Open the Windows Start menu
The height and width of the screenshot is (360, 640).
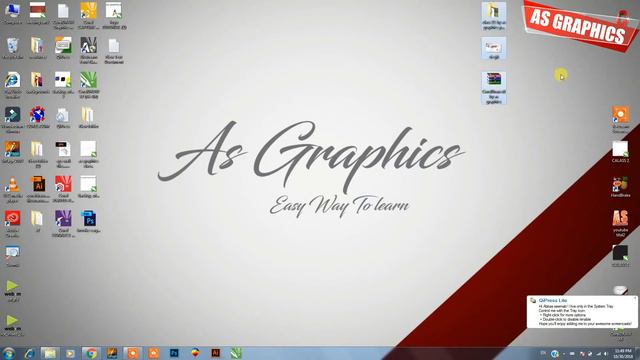[8, 353]
